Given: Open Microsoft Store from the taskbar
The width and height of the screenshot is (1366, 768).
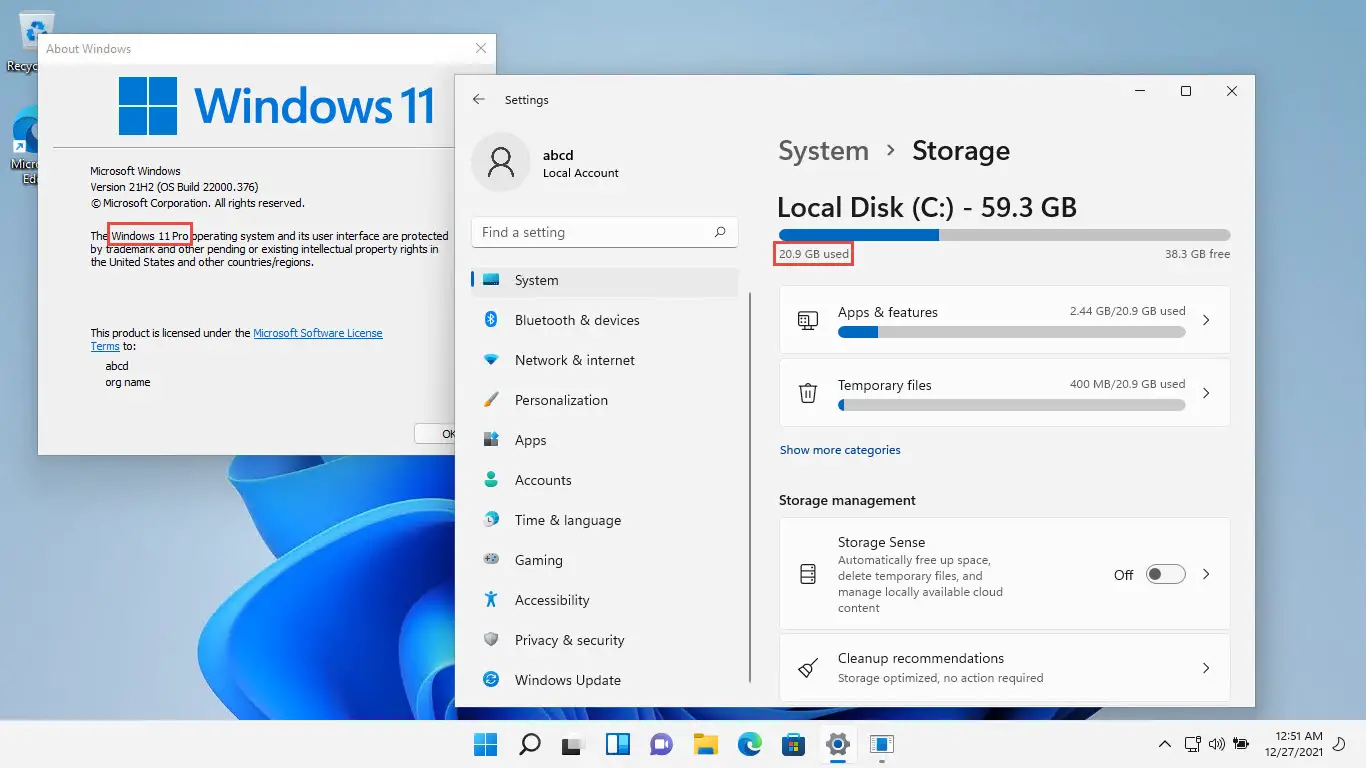Looking at the screenshot, I should pos(794,744).
